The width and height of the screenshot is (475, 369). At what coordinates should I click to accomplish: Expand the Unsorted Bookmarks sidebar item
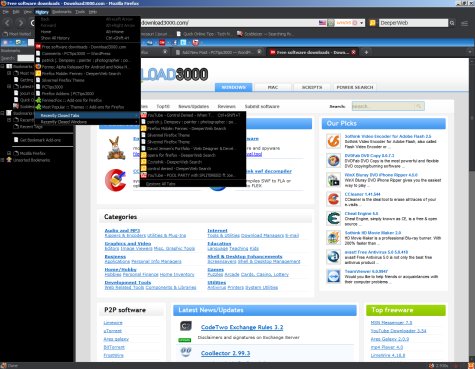3,160
